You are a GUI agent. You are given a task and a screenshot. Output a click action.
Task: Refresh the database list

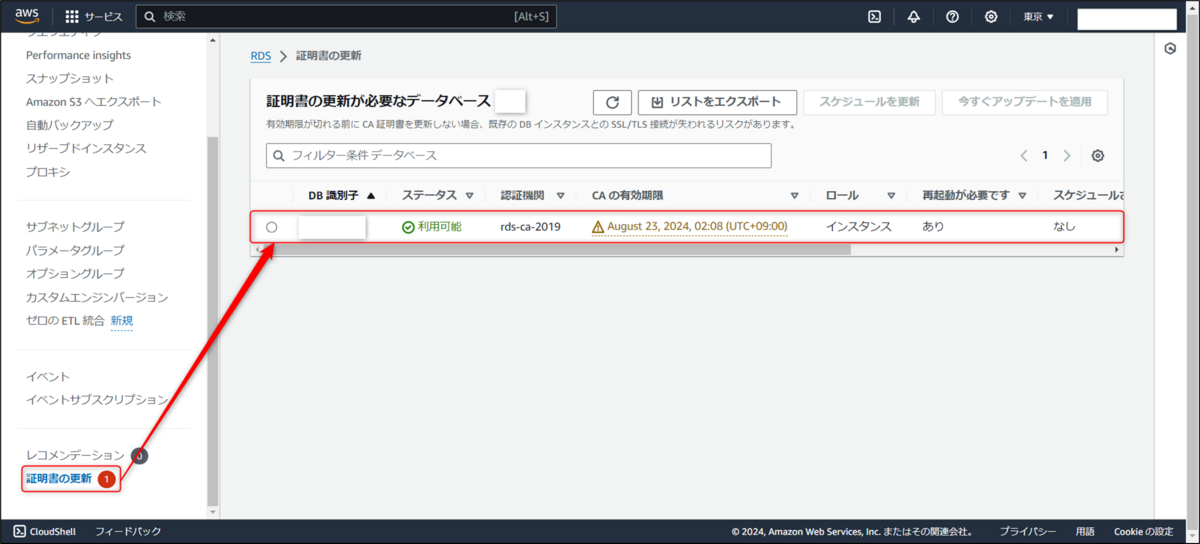pyautogui.click(x=612, y=102)
